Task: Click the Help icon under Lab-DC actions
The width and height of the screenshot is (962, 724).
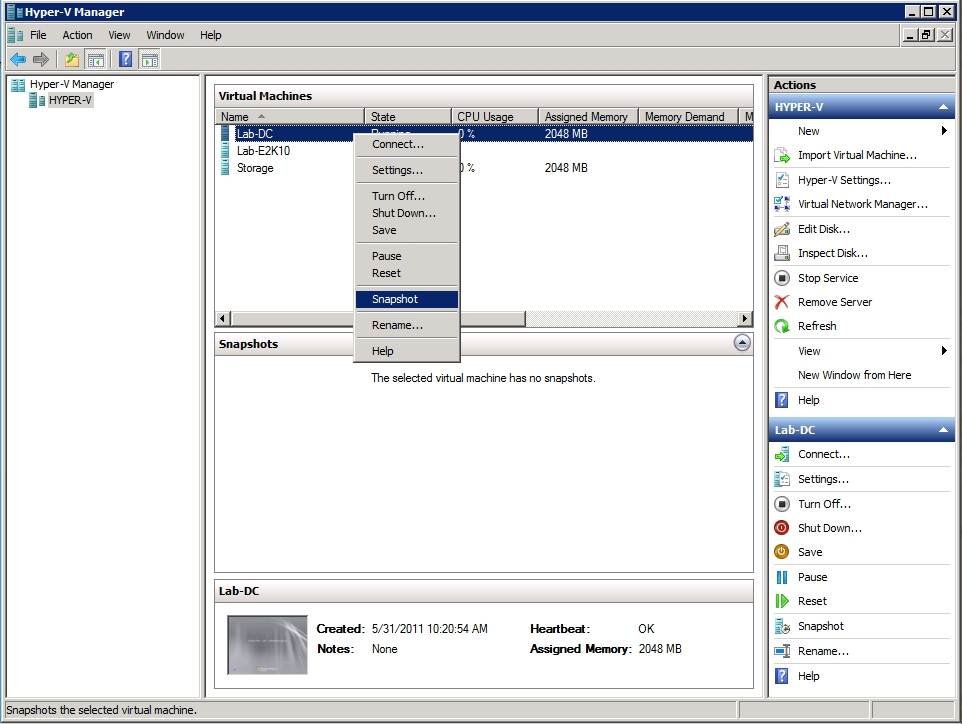Action: click(x=782, y=676)
